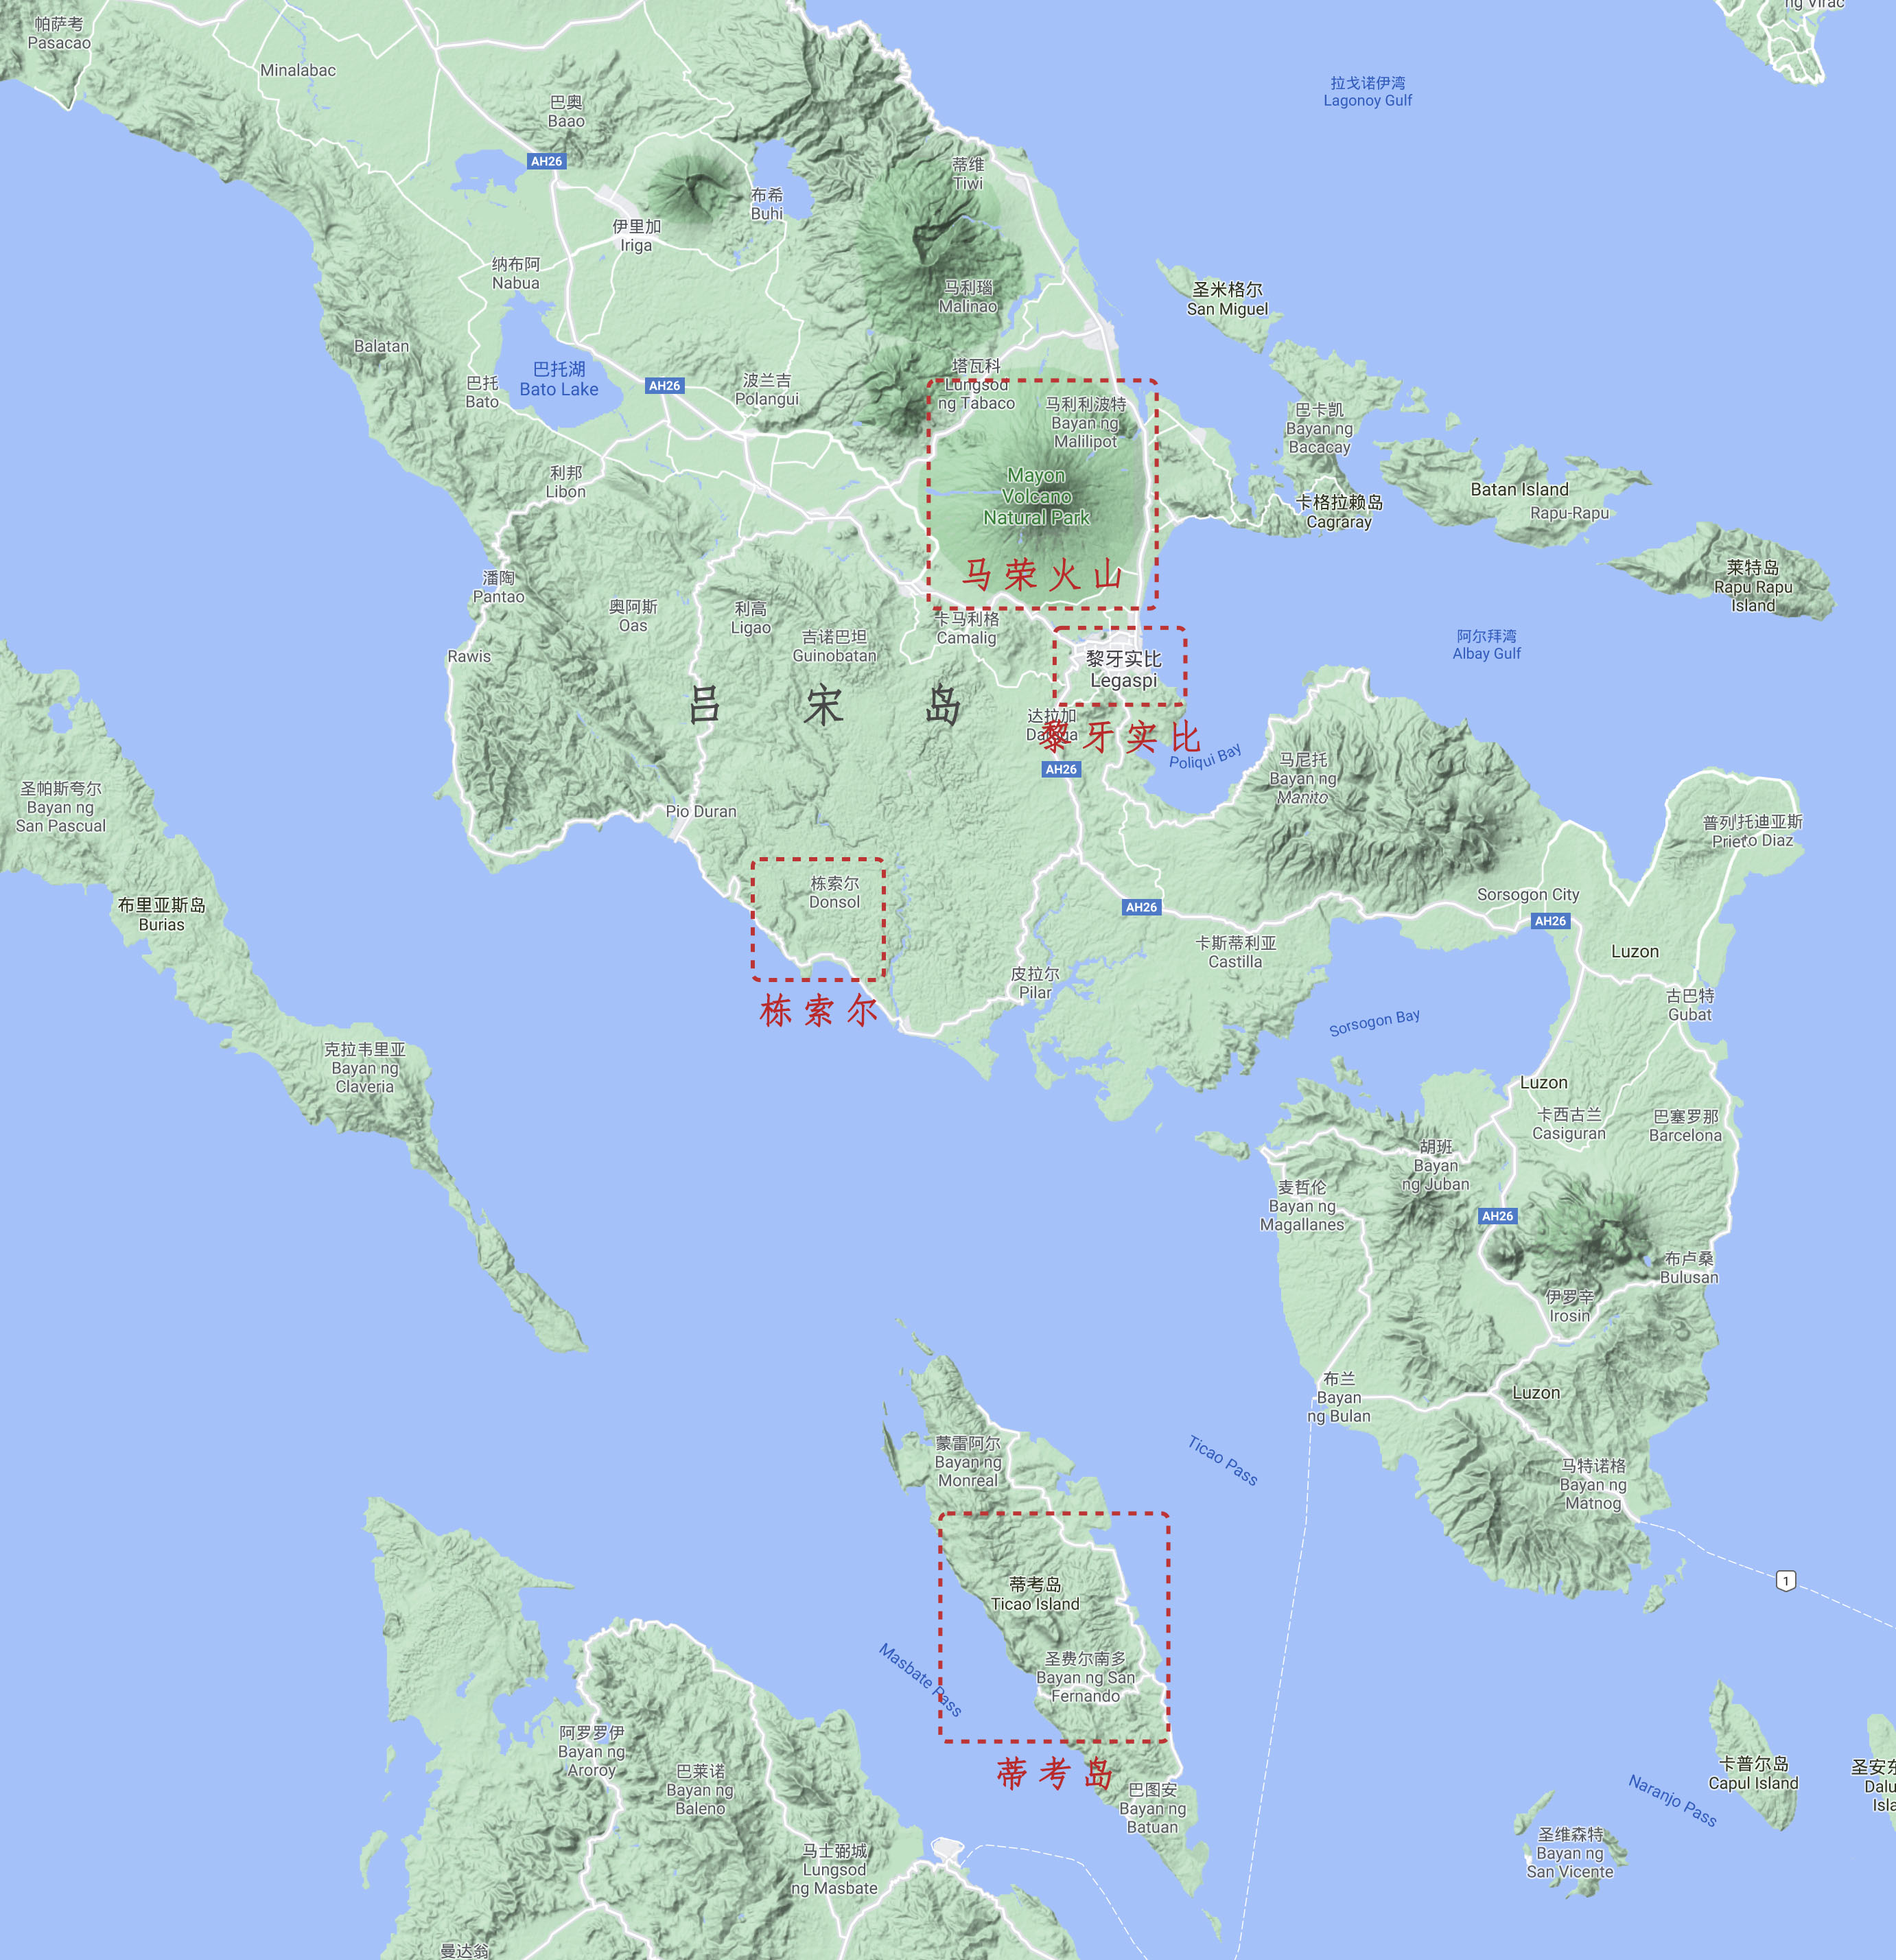
Task: Click the Legaspi city label
Action: (x=1123, y=670)
